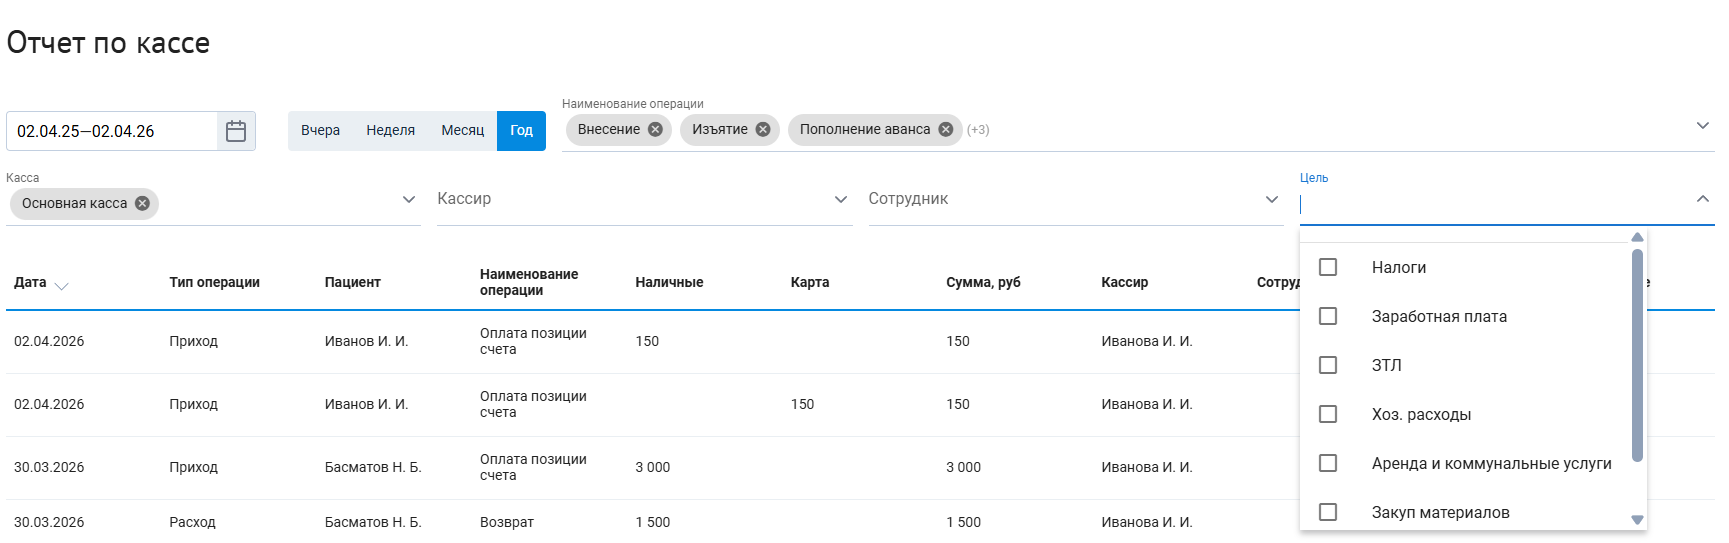Screen dimensions: 1729x543
Task: Remove the Внесение chip
Action: tap(655, 129)
